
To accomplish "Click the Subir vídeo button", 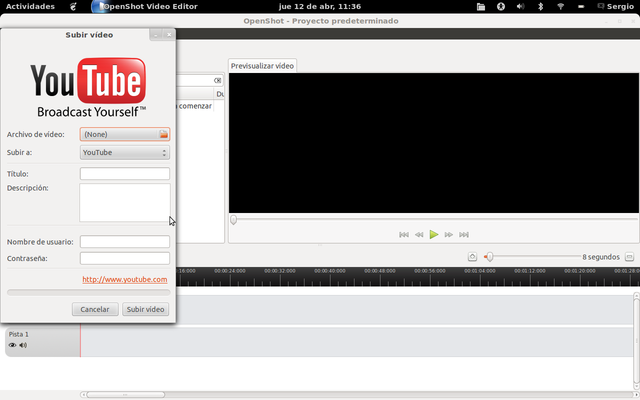I will pos(145,309).
